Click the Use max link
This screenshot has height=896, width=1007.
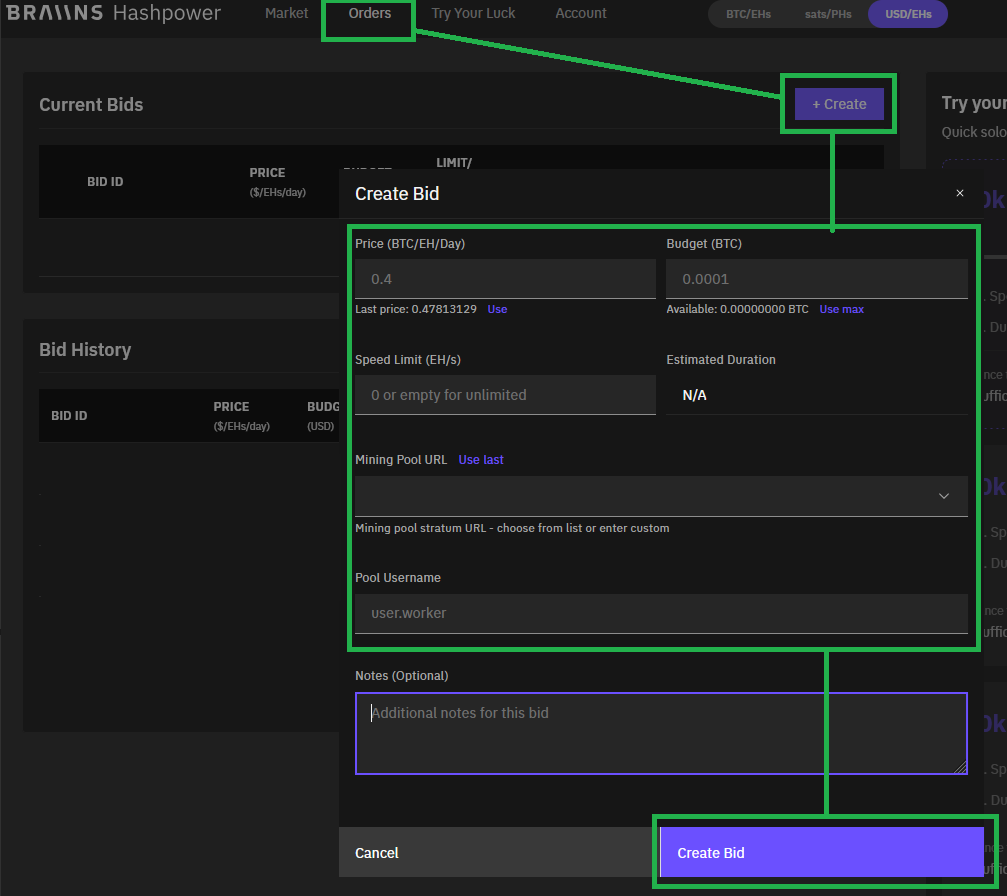[x=841, y=310]
